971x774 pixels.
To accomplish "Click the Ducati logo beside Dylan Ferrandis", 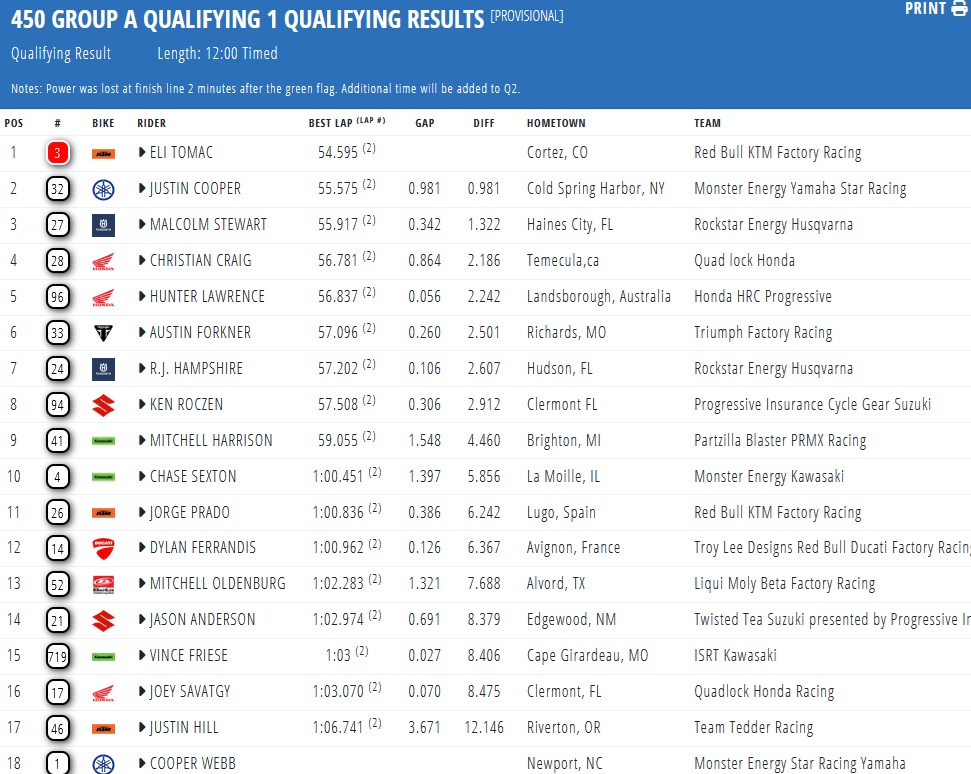I will (103, 548).
